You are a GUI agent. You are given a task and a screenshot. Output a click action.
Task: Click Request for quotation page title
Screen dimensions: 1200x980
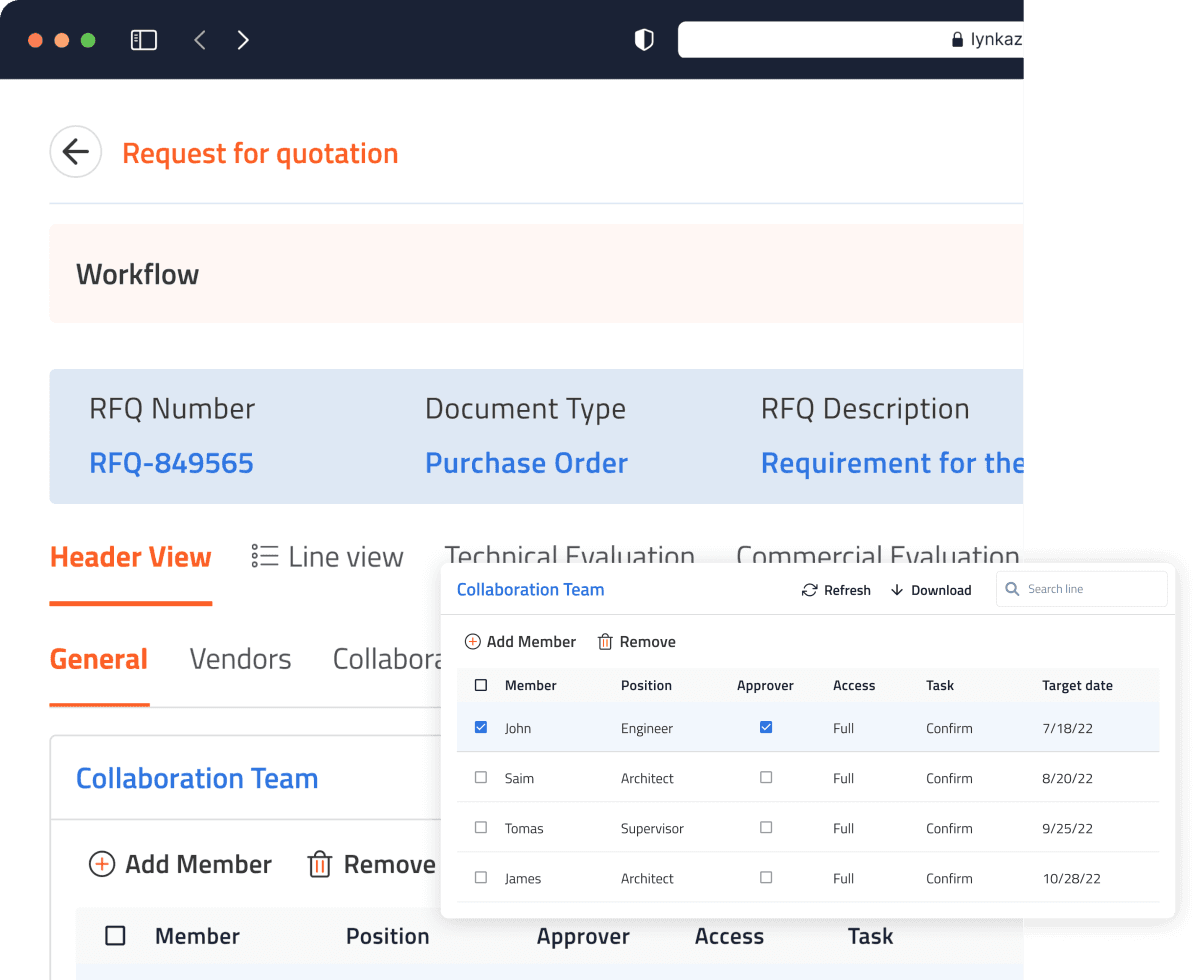260,153
